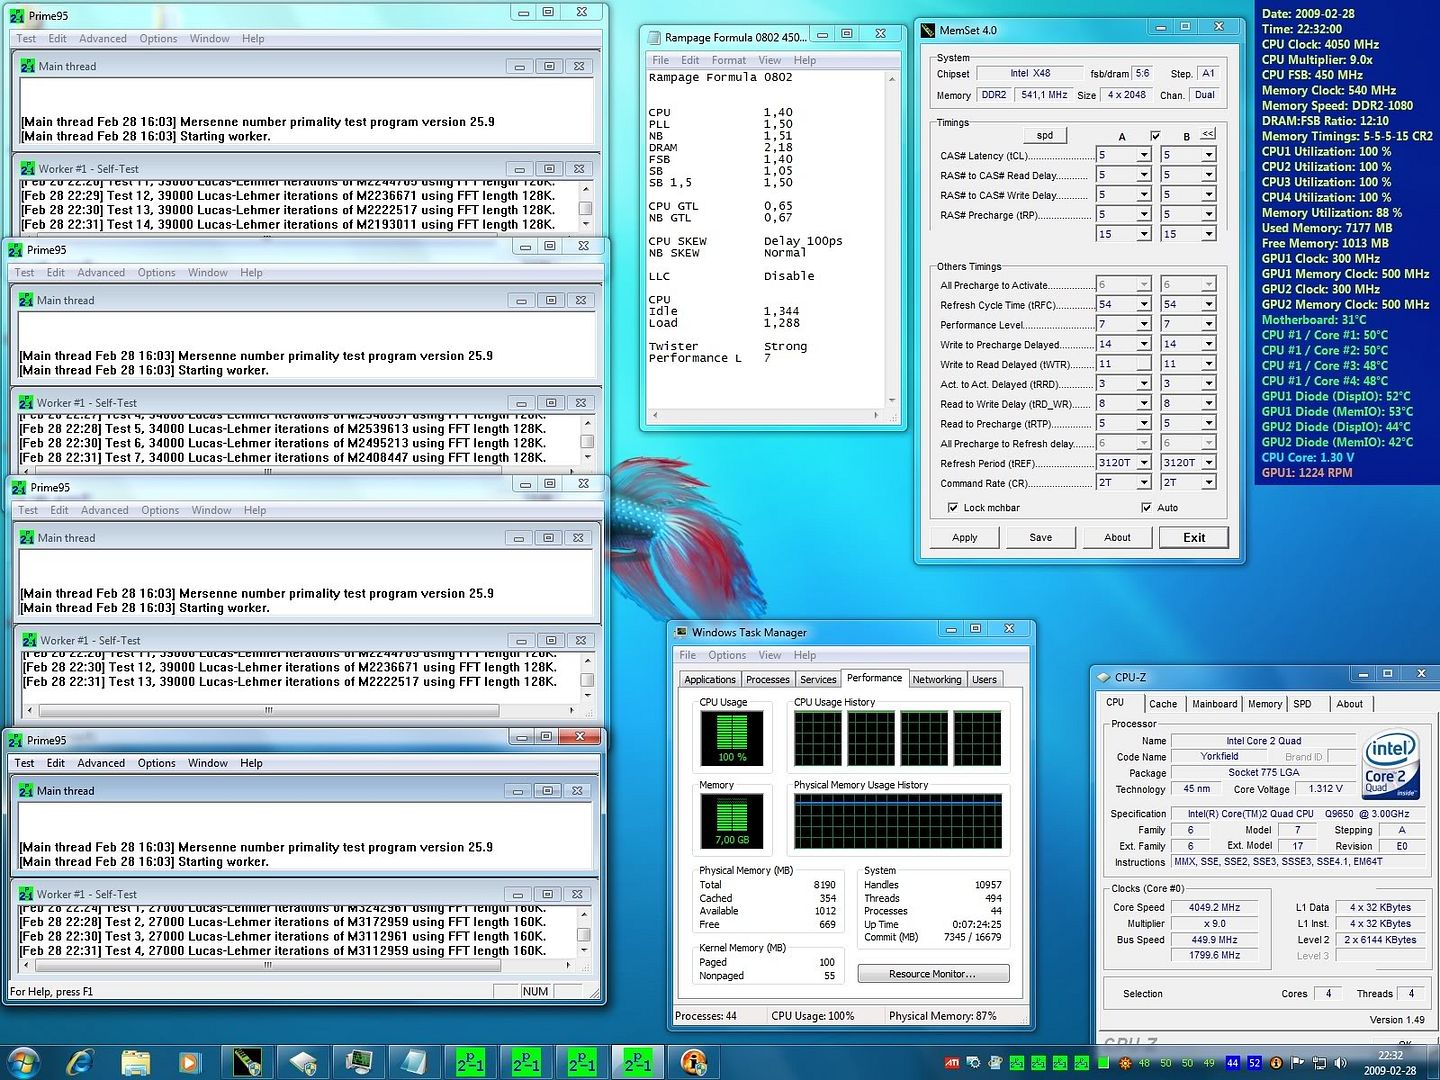
Task: Open RAS# Precharge (tRP) channel A dropdown
Action: click(1144, 214)
